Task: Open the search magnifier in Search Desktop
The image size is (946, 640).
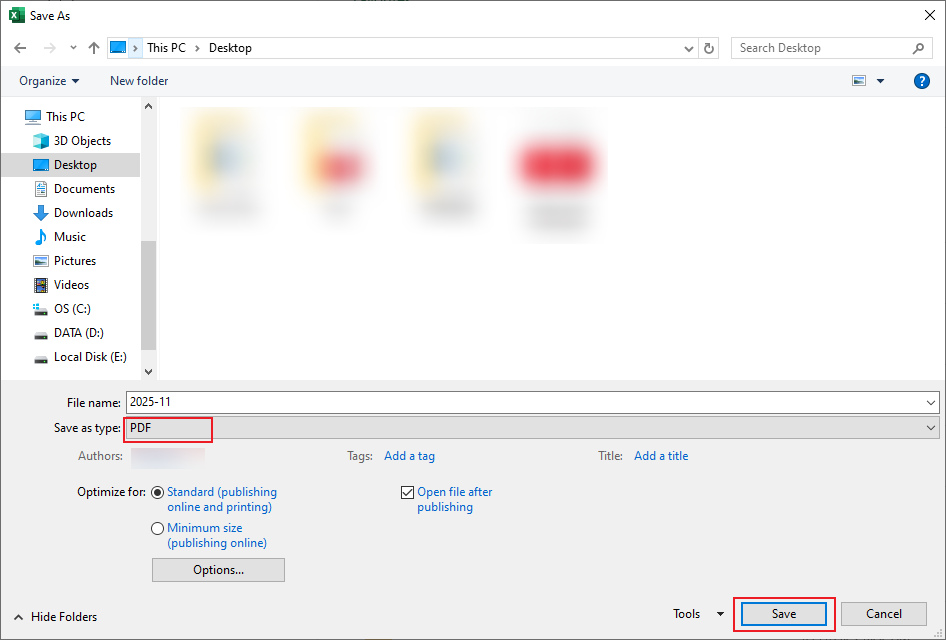Action: pos(919,47)
